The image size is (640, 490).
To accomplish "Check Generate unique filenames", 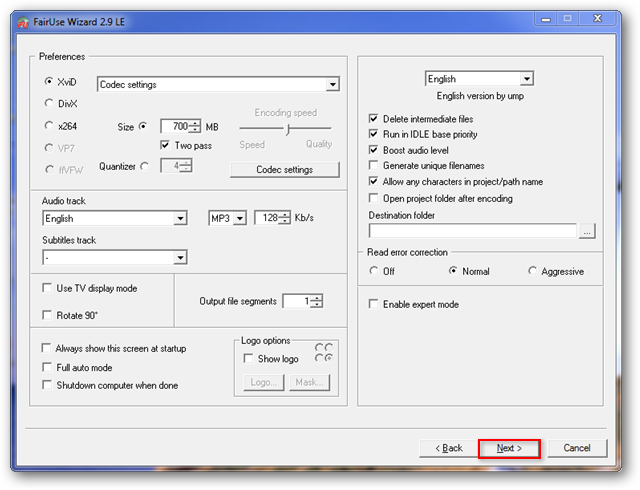I will pos(373,165).
